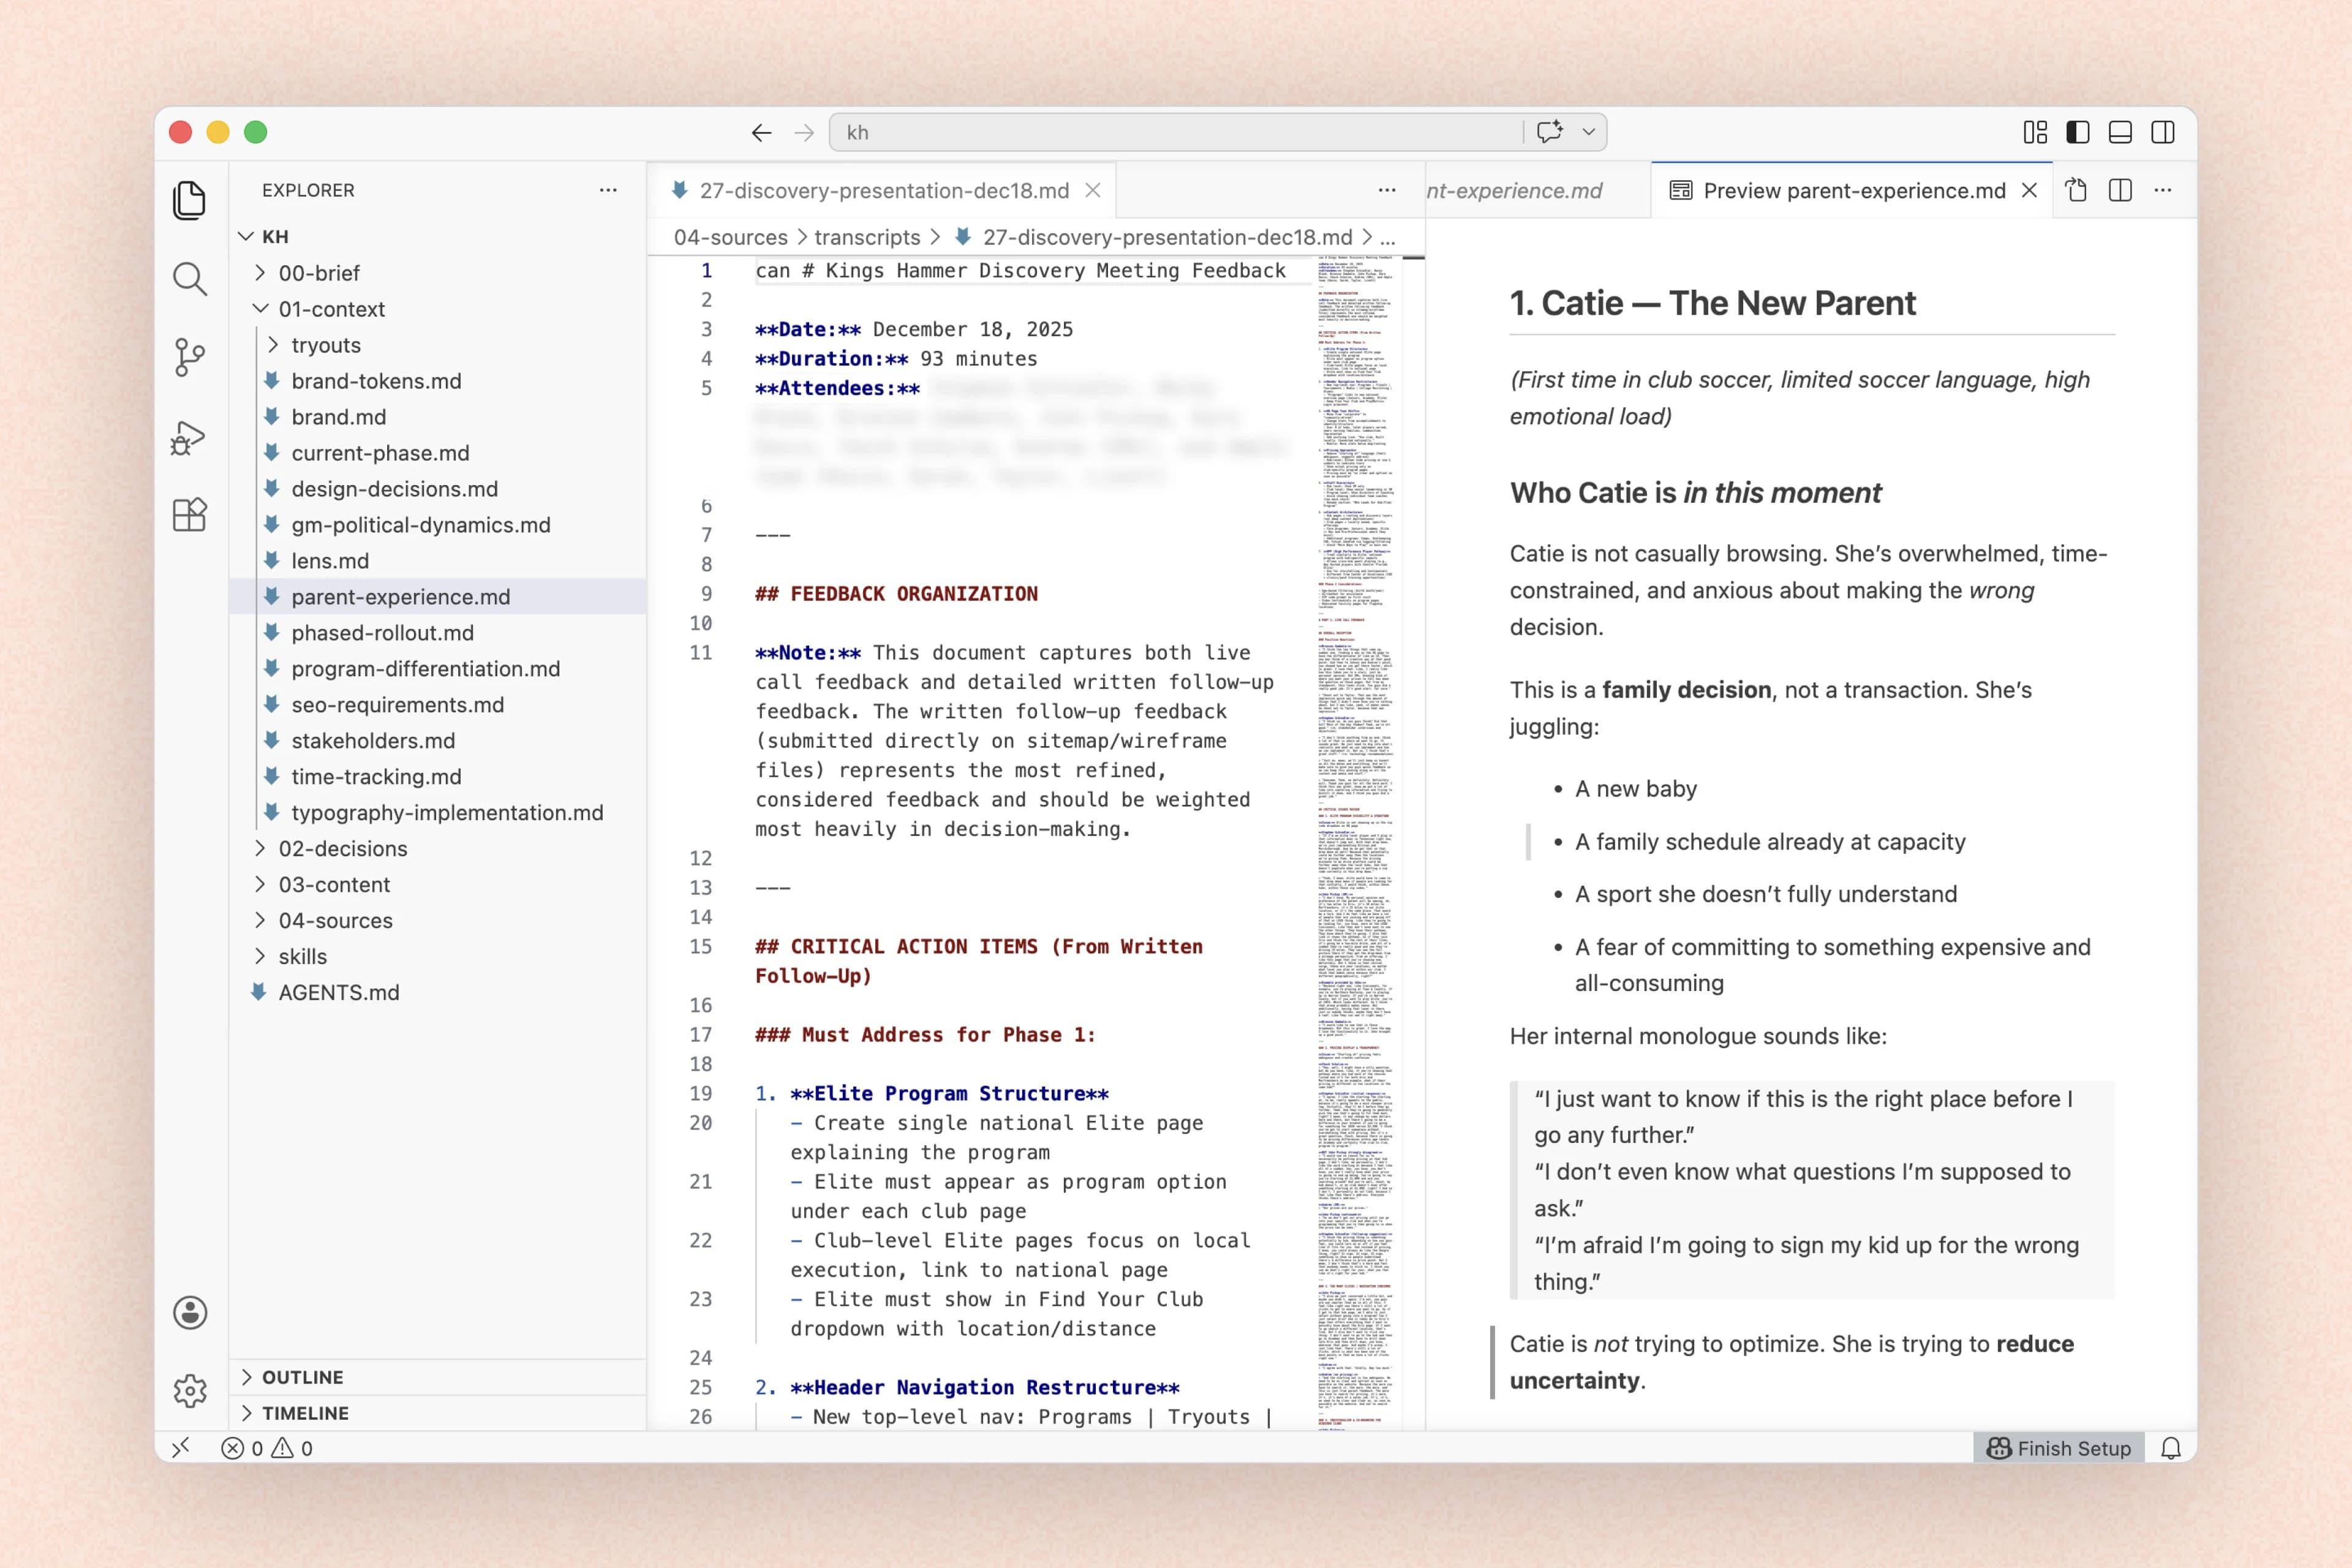Expand the 03-content folder
The image size is (2352, 1568).
point(438,885)
